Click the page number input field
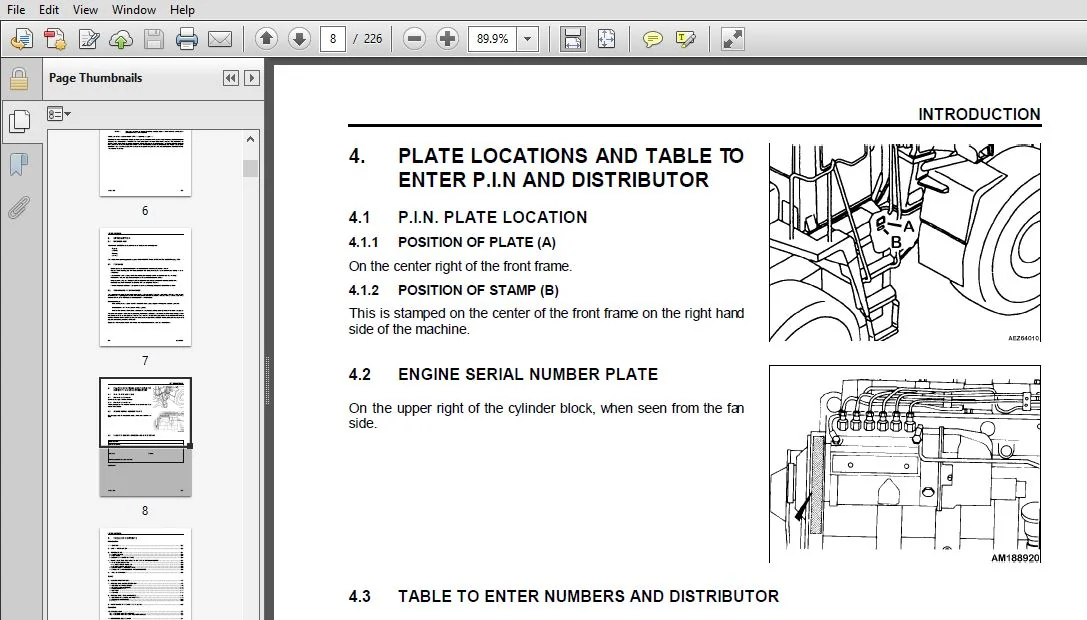This screenshot has width=1087, height=620. point(333,39)
